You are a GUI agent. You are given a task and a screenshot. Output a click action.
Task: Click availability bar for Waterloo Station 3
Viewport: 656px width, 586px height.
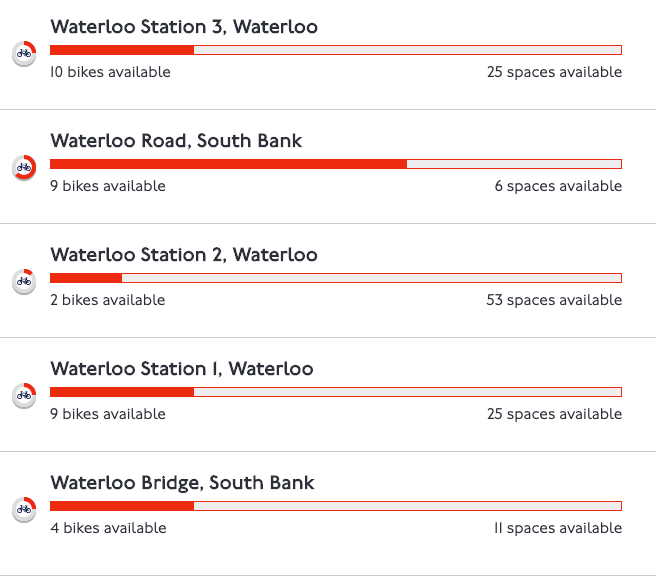pos(336,50)
